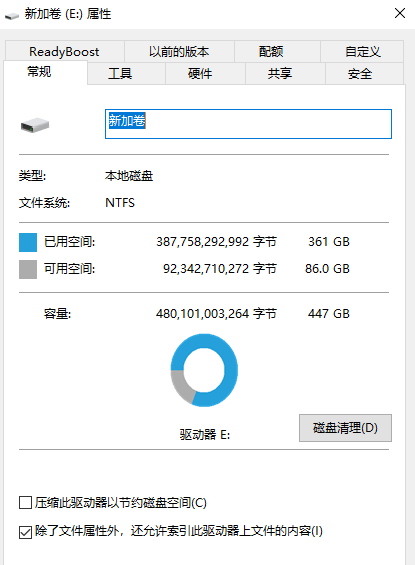
Task: Open the 工具 tab
Action: click(x=120, y=74)
